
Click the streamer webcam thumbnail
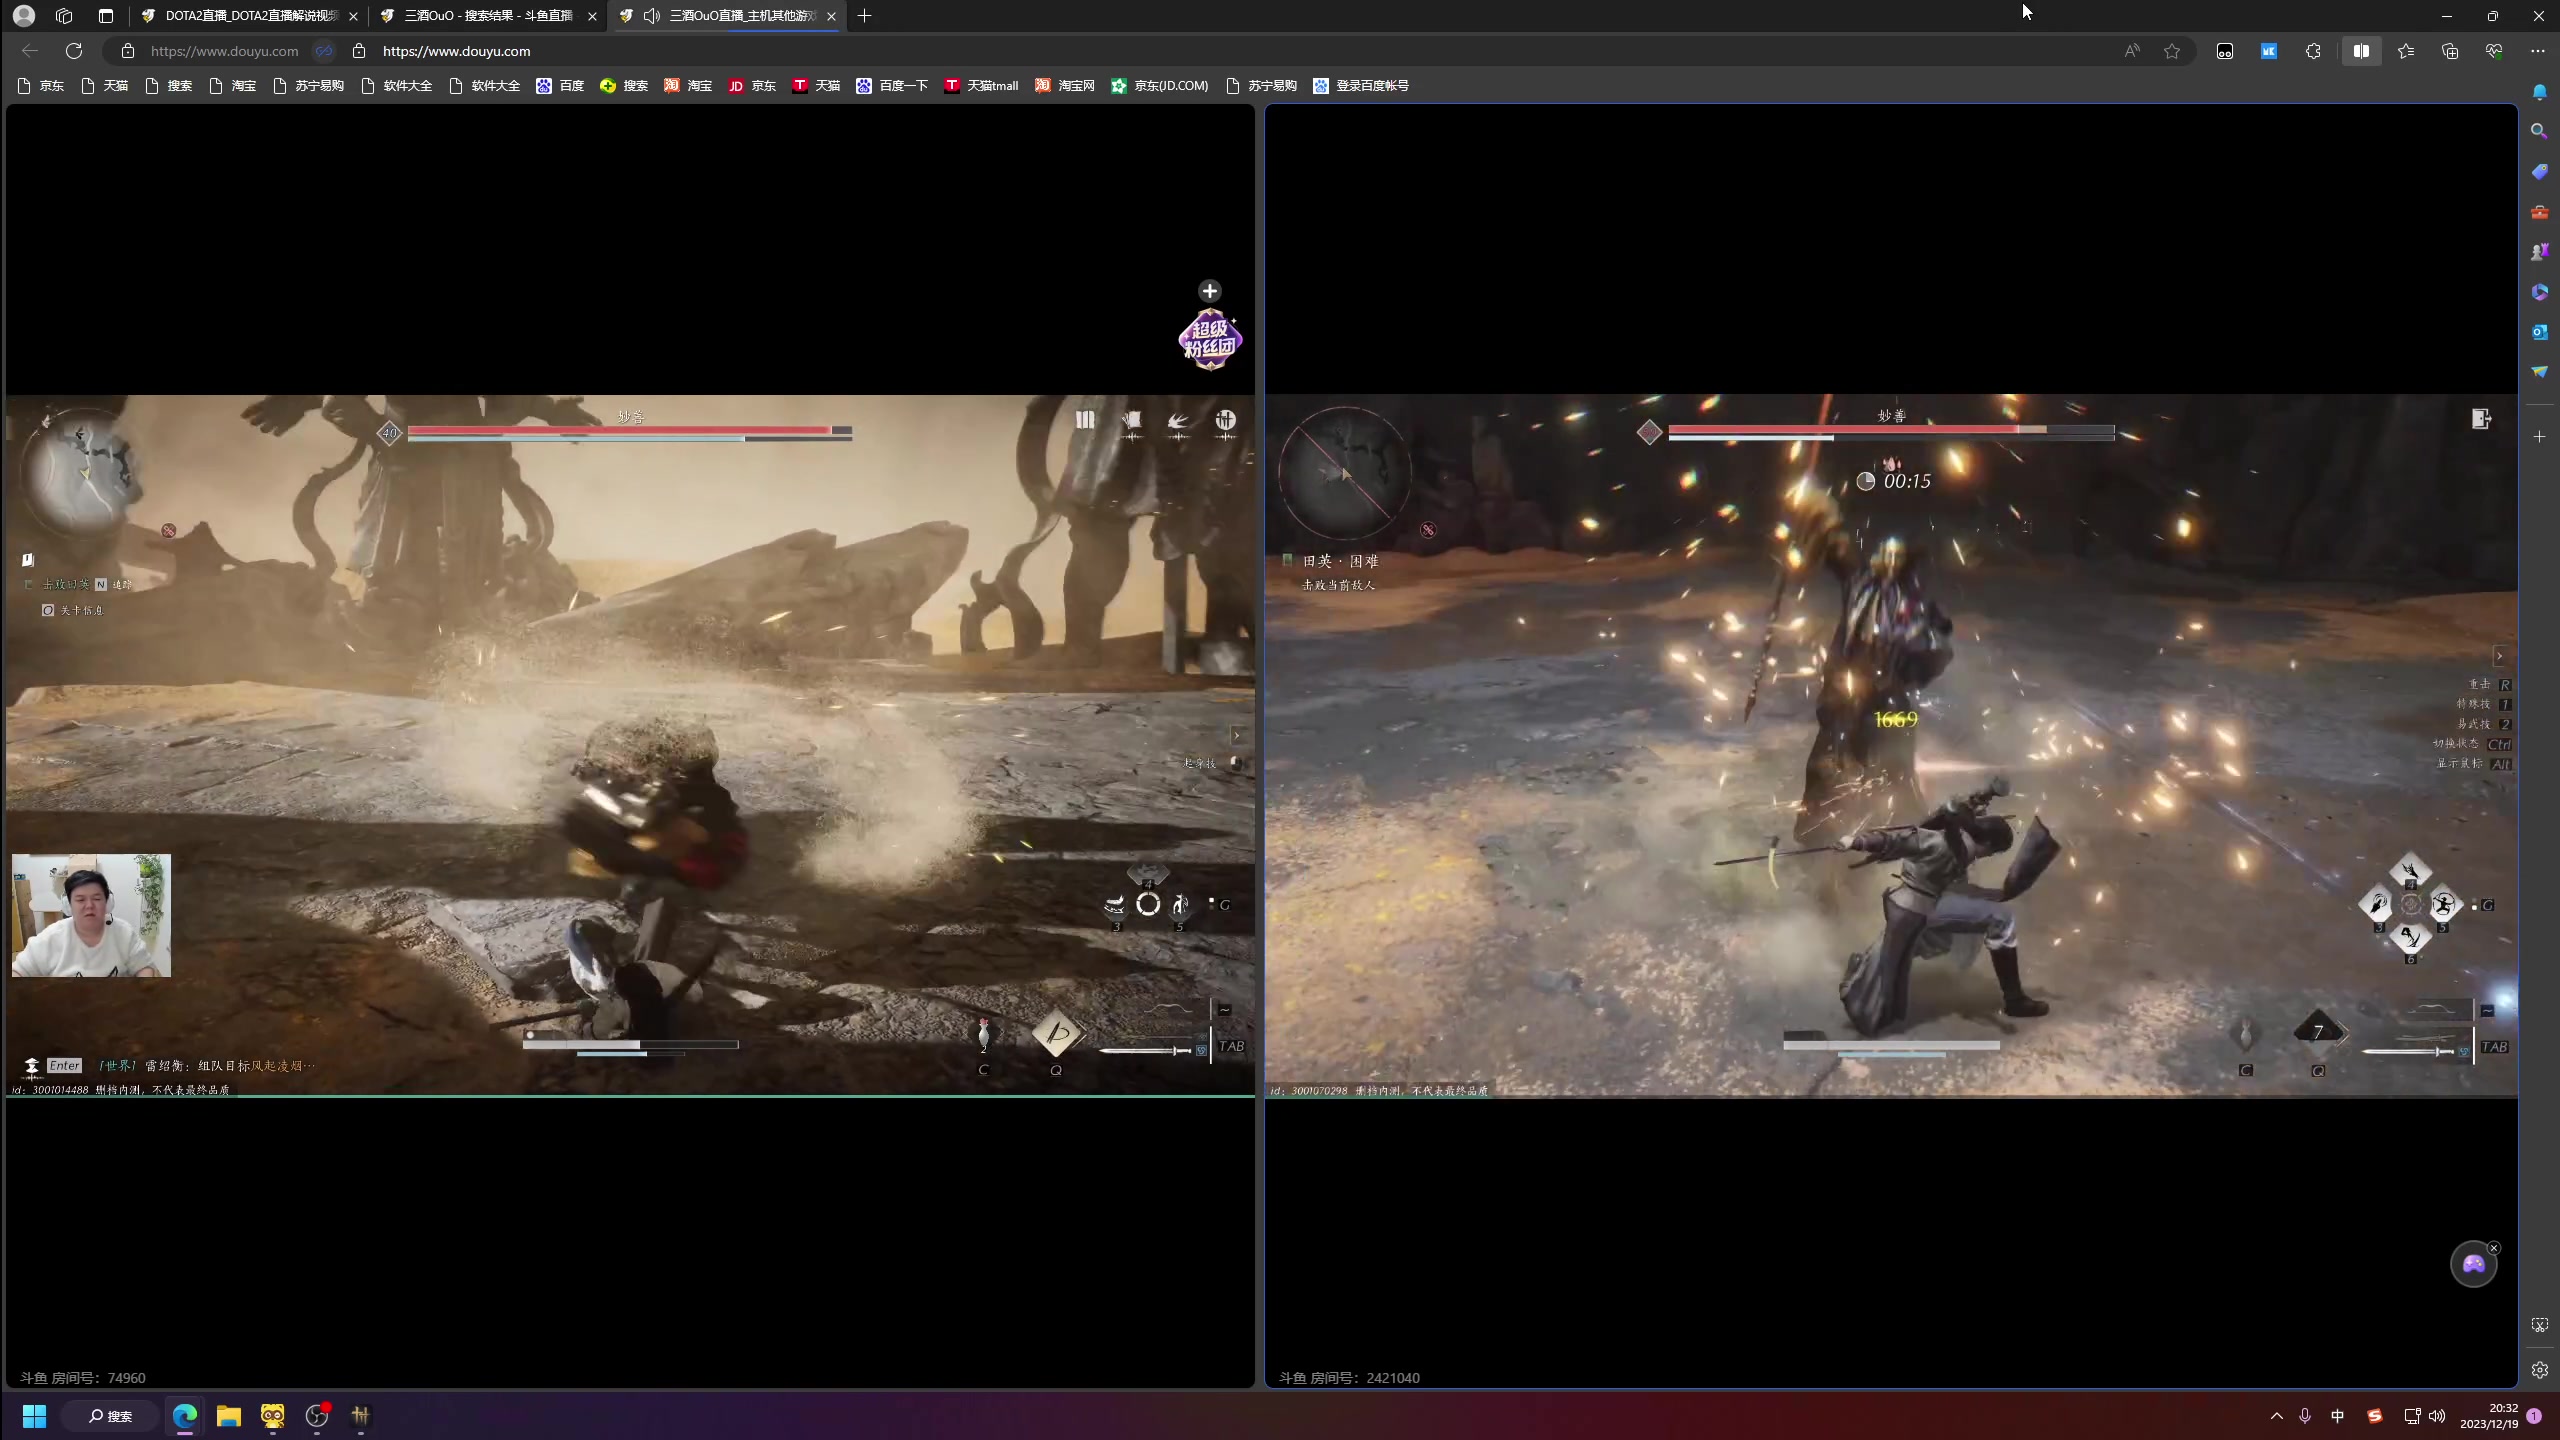91,915
